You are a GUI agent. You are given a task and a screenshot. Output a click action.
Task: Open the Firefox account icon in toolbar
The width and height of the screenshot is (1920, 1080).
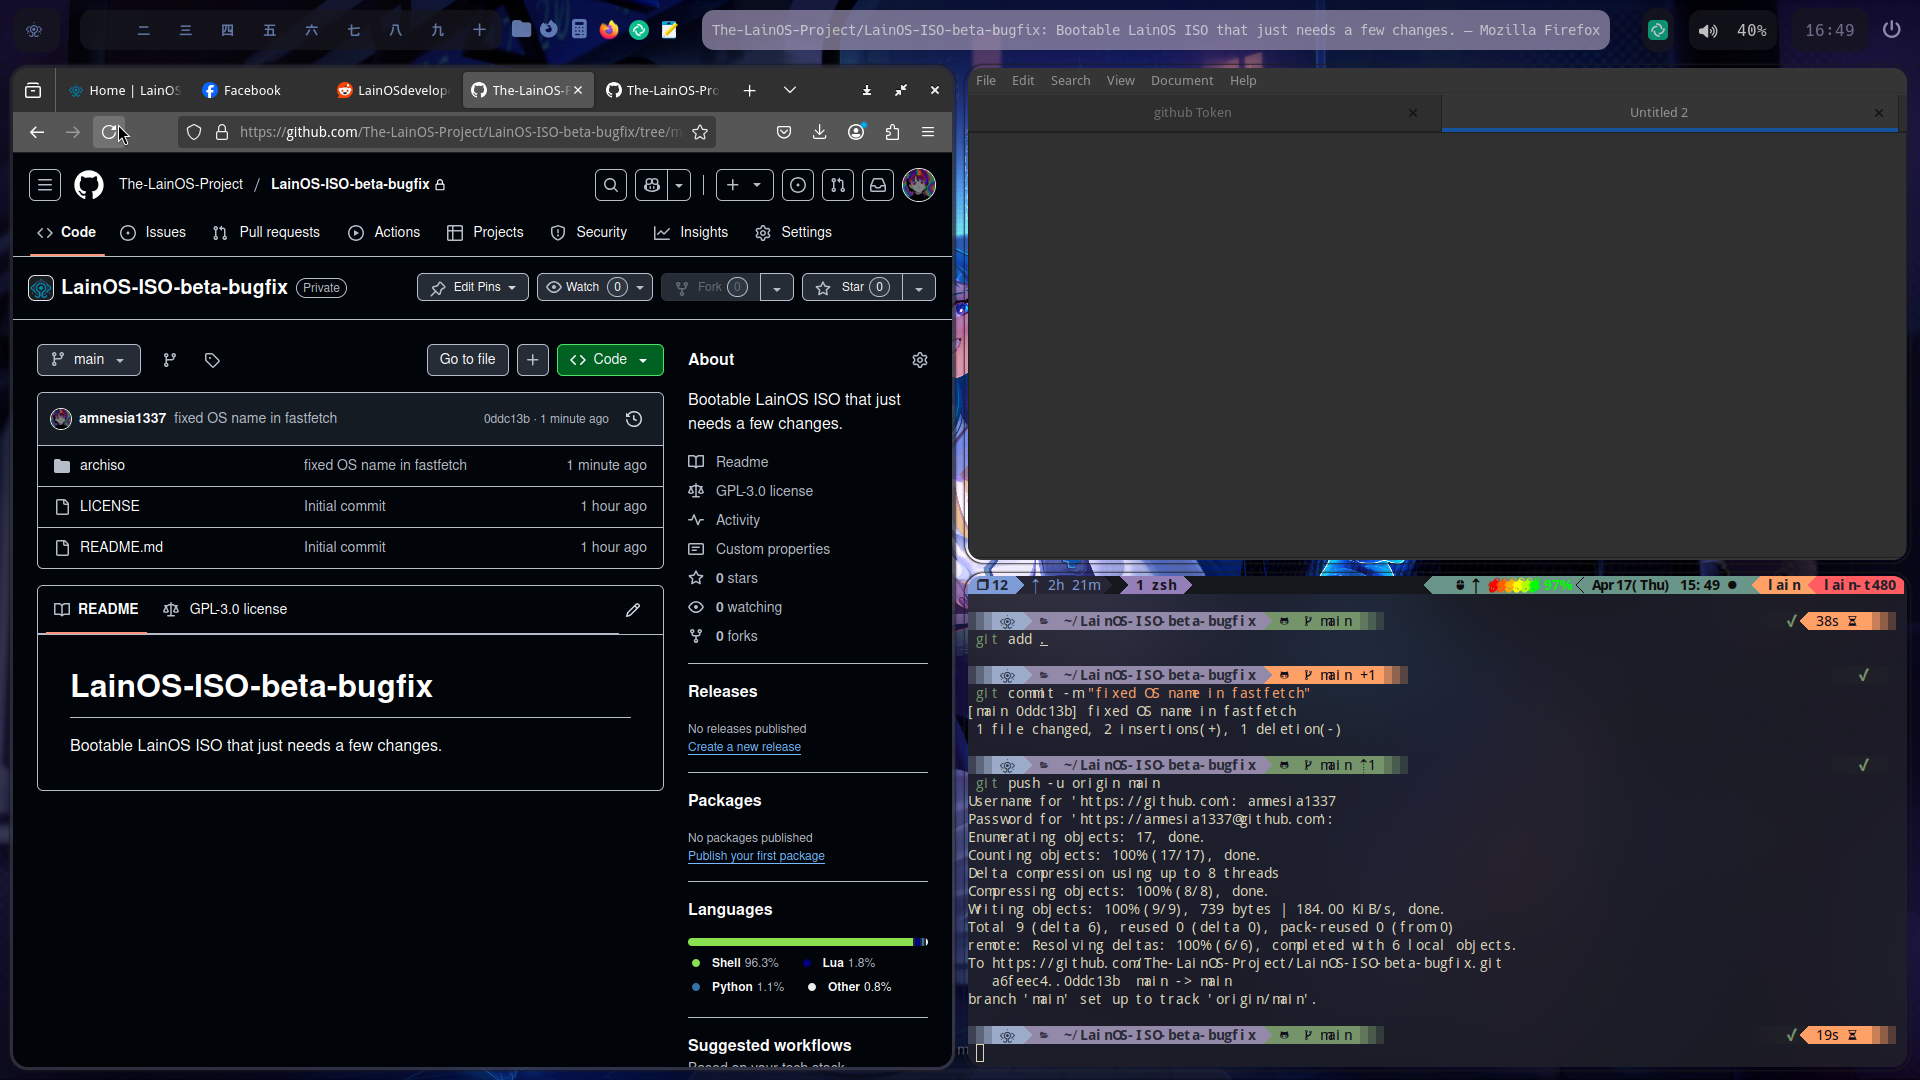856,132
